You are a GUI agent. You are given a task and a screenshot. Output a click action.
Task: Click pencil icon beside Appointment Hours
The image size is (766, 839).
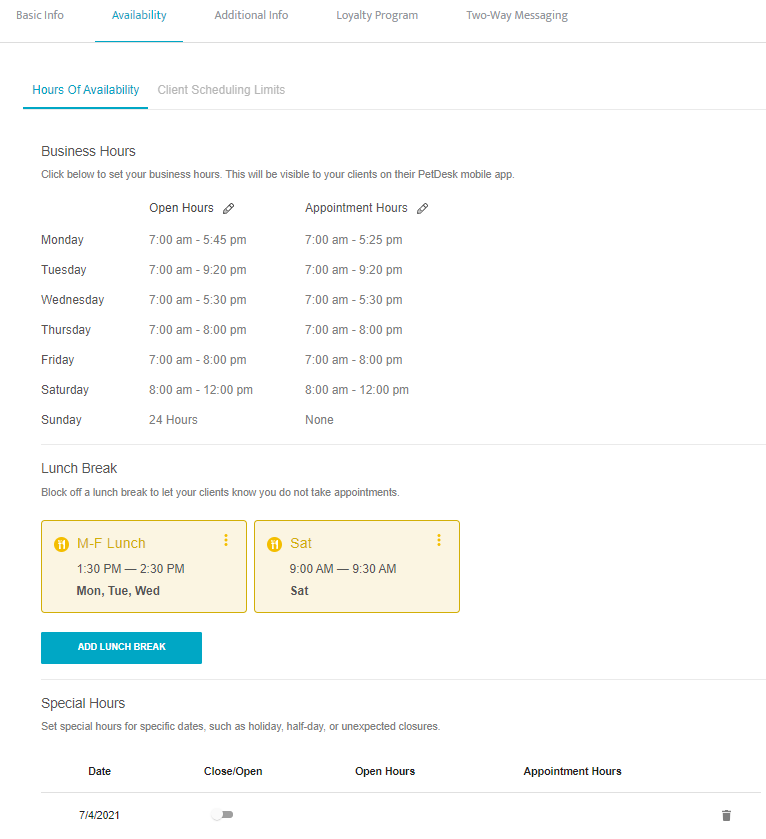[x=422, y=209]
